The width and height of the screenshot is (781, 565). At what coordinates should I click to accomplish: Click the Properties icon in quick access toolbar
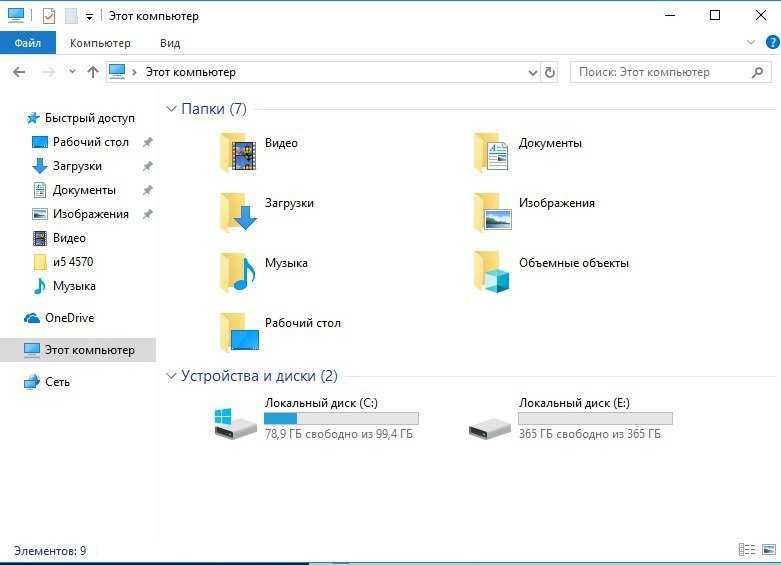tap(49, 16)
